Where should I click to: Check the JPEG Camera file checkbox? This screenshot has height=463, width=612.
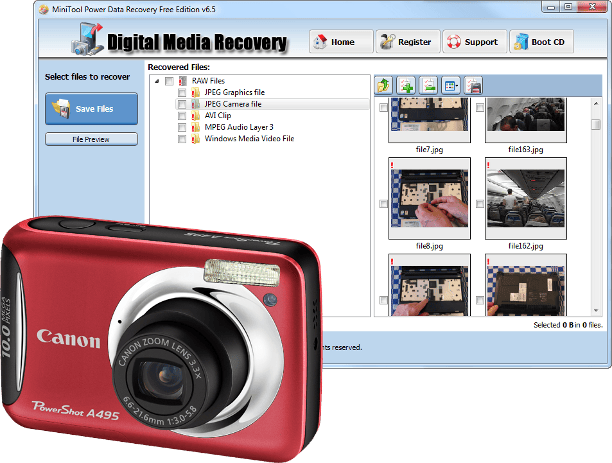coord(182,104)
